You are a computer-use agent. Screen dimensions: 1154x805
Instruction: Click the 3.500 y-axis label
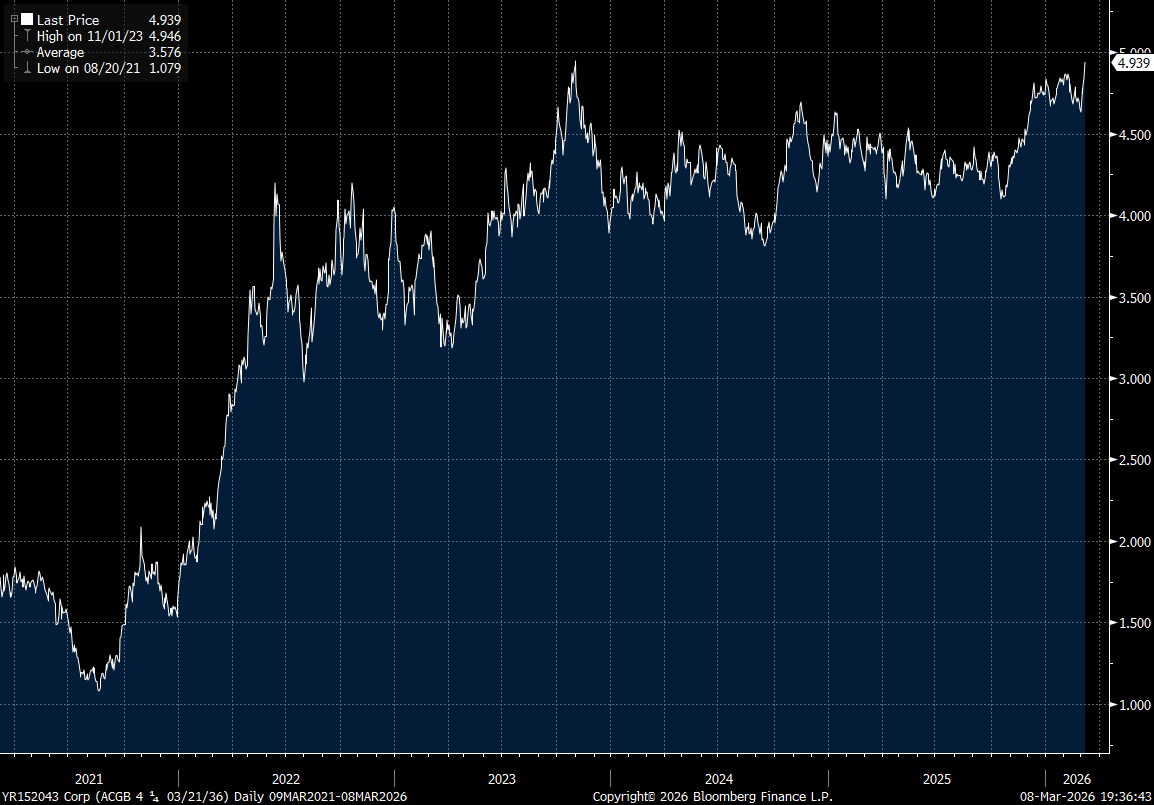click(x=1134, y=298)
